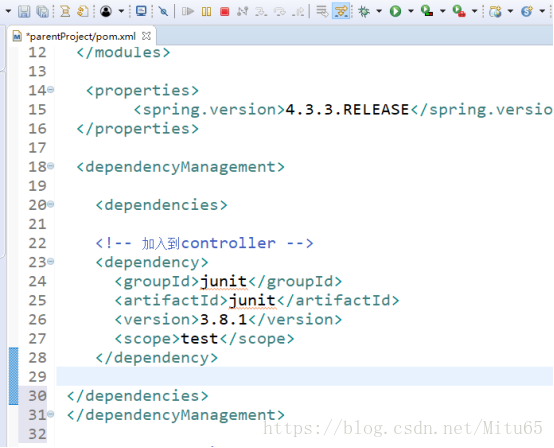Toggle Skip All Breakpoints icon
This screenshot has height=448, width=554.
(x=163, y=11)
